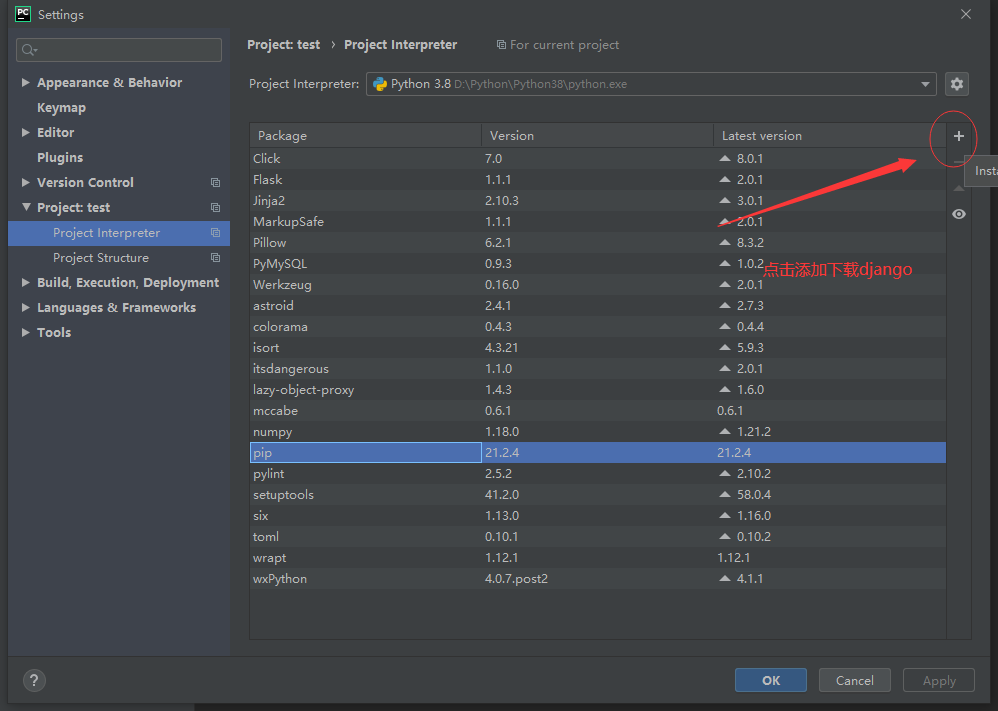The width and height of the screenshot is (998, 711).
Task: Click the Version column header
Action: (598, 136)
